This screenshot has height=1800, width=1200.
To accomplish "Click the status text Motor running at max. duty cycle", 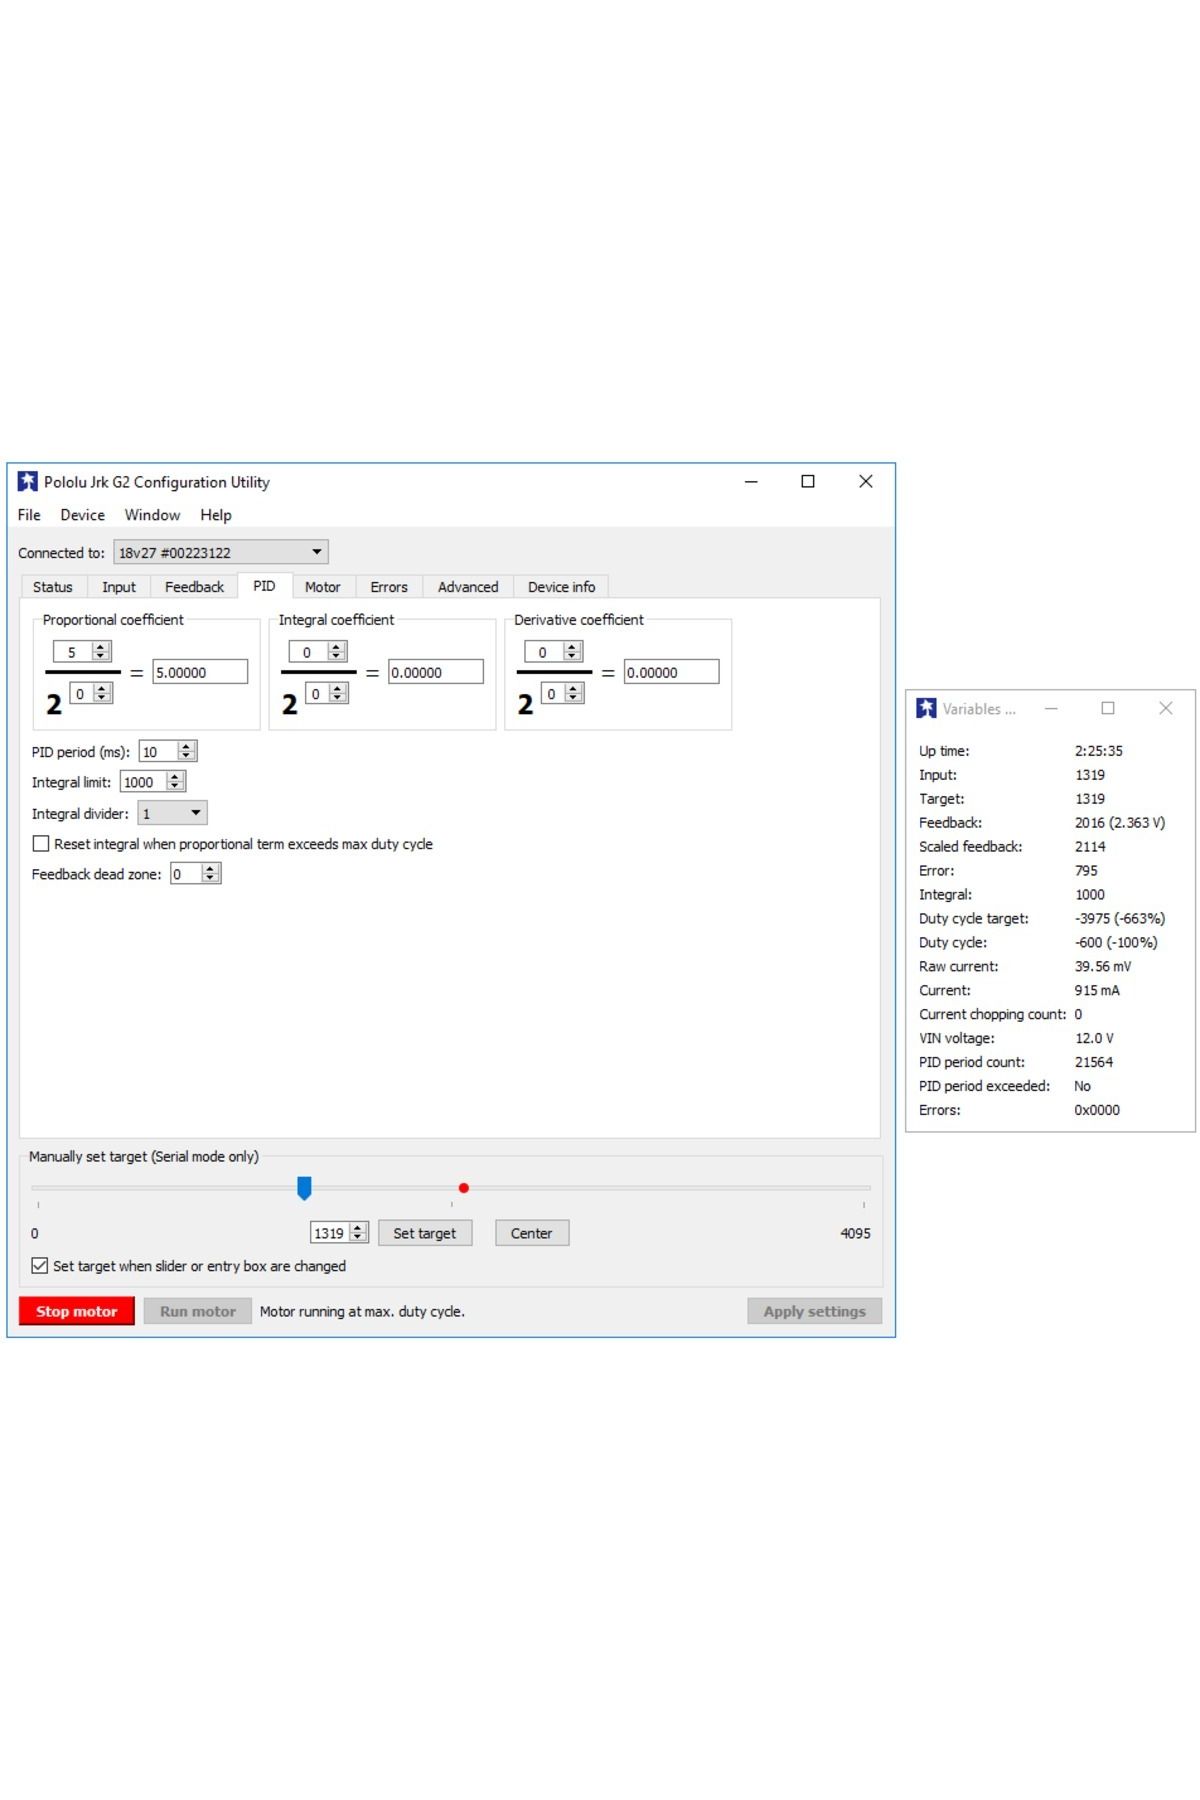I will 362,1311.
